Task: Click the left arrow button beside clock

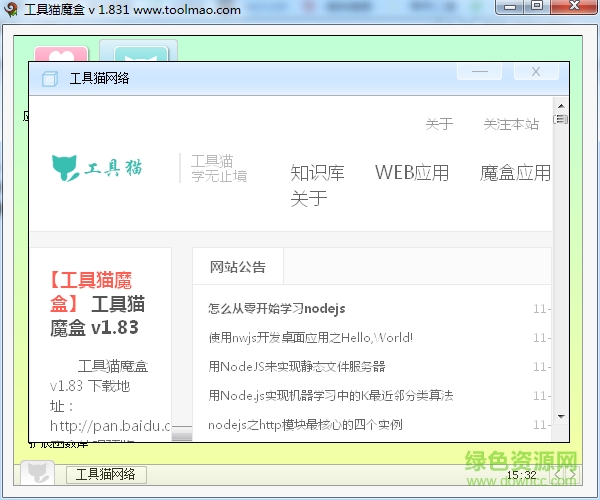Action: pyautogui.click(x=558, y=475)
